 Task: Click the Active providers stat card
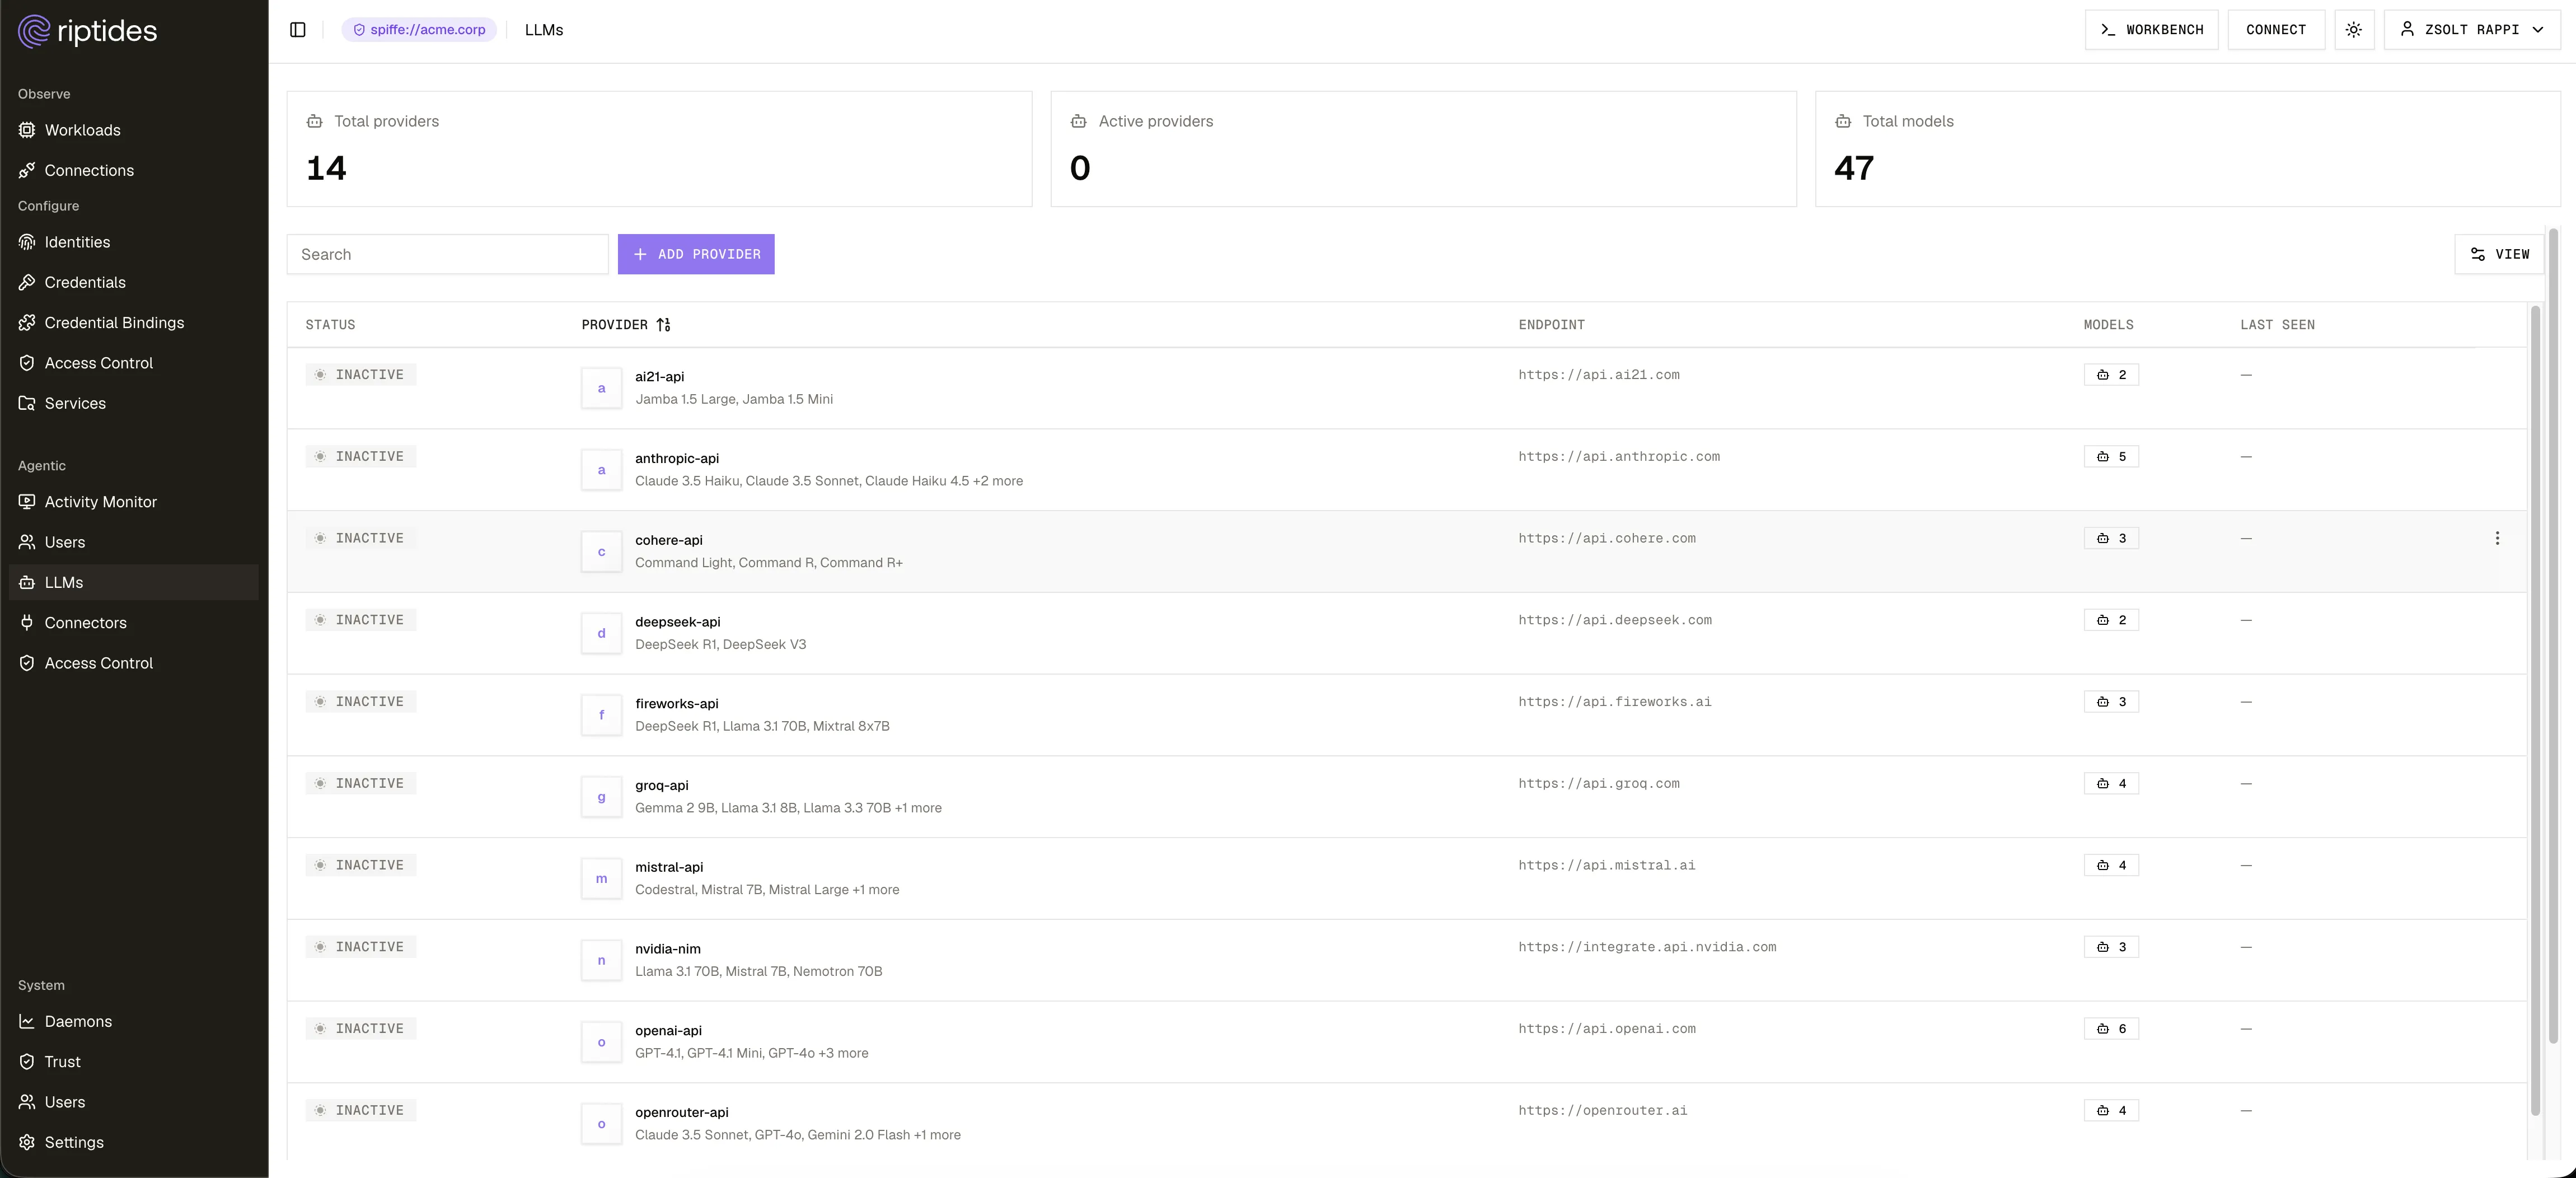(1423, 149)
